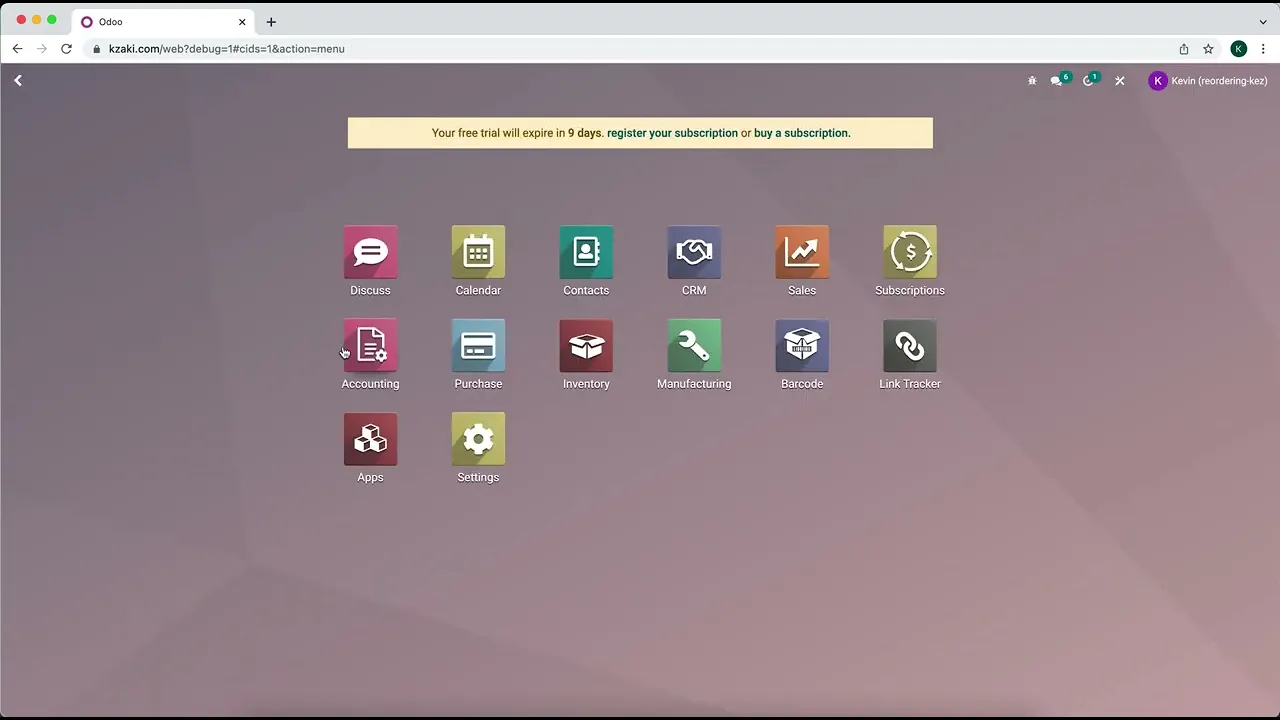Bookmark this page with the star
This screenshot has width=1280, height=720.
click(x=1208, y=48)
